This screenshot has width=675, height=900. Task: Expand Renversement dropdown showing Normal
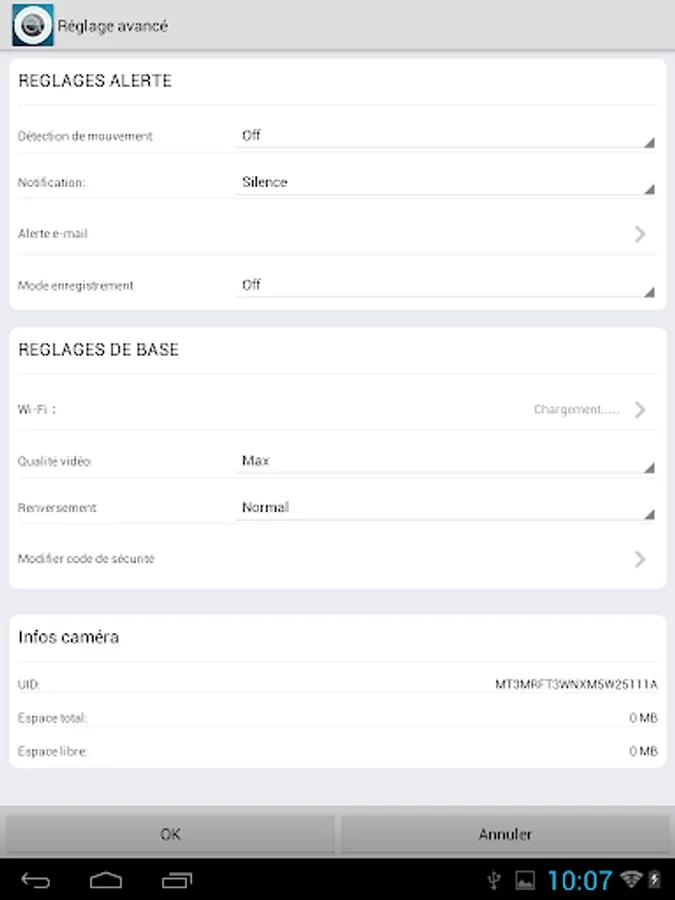(x=445, y=508)
